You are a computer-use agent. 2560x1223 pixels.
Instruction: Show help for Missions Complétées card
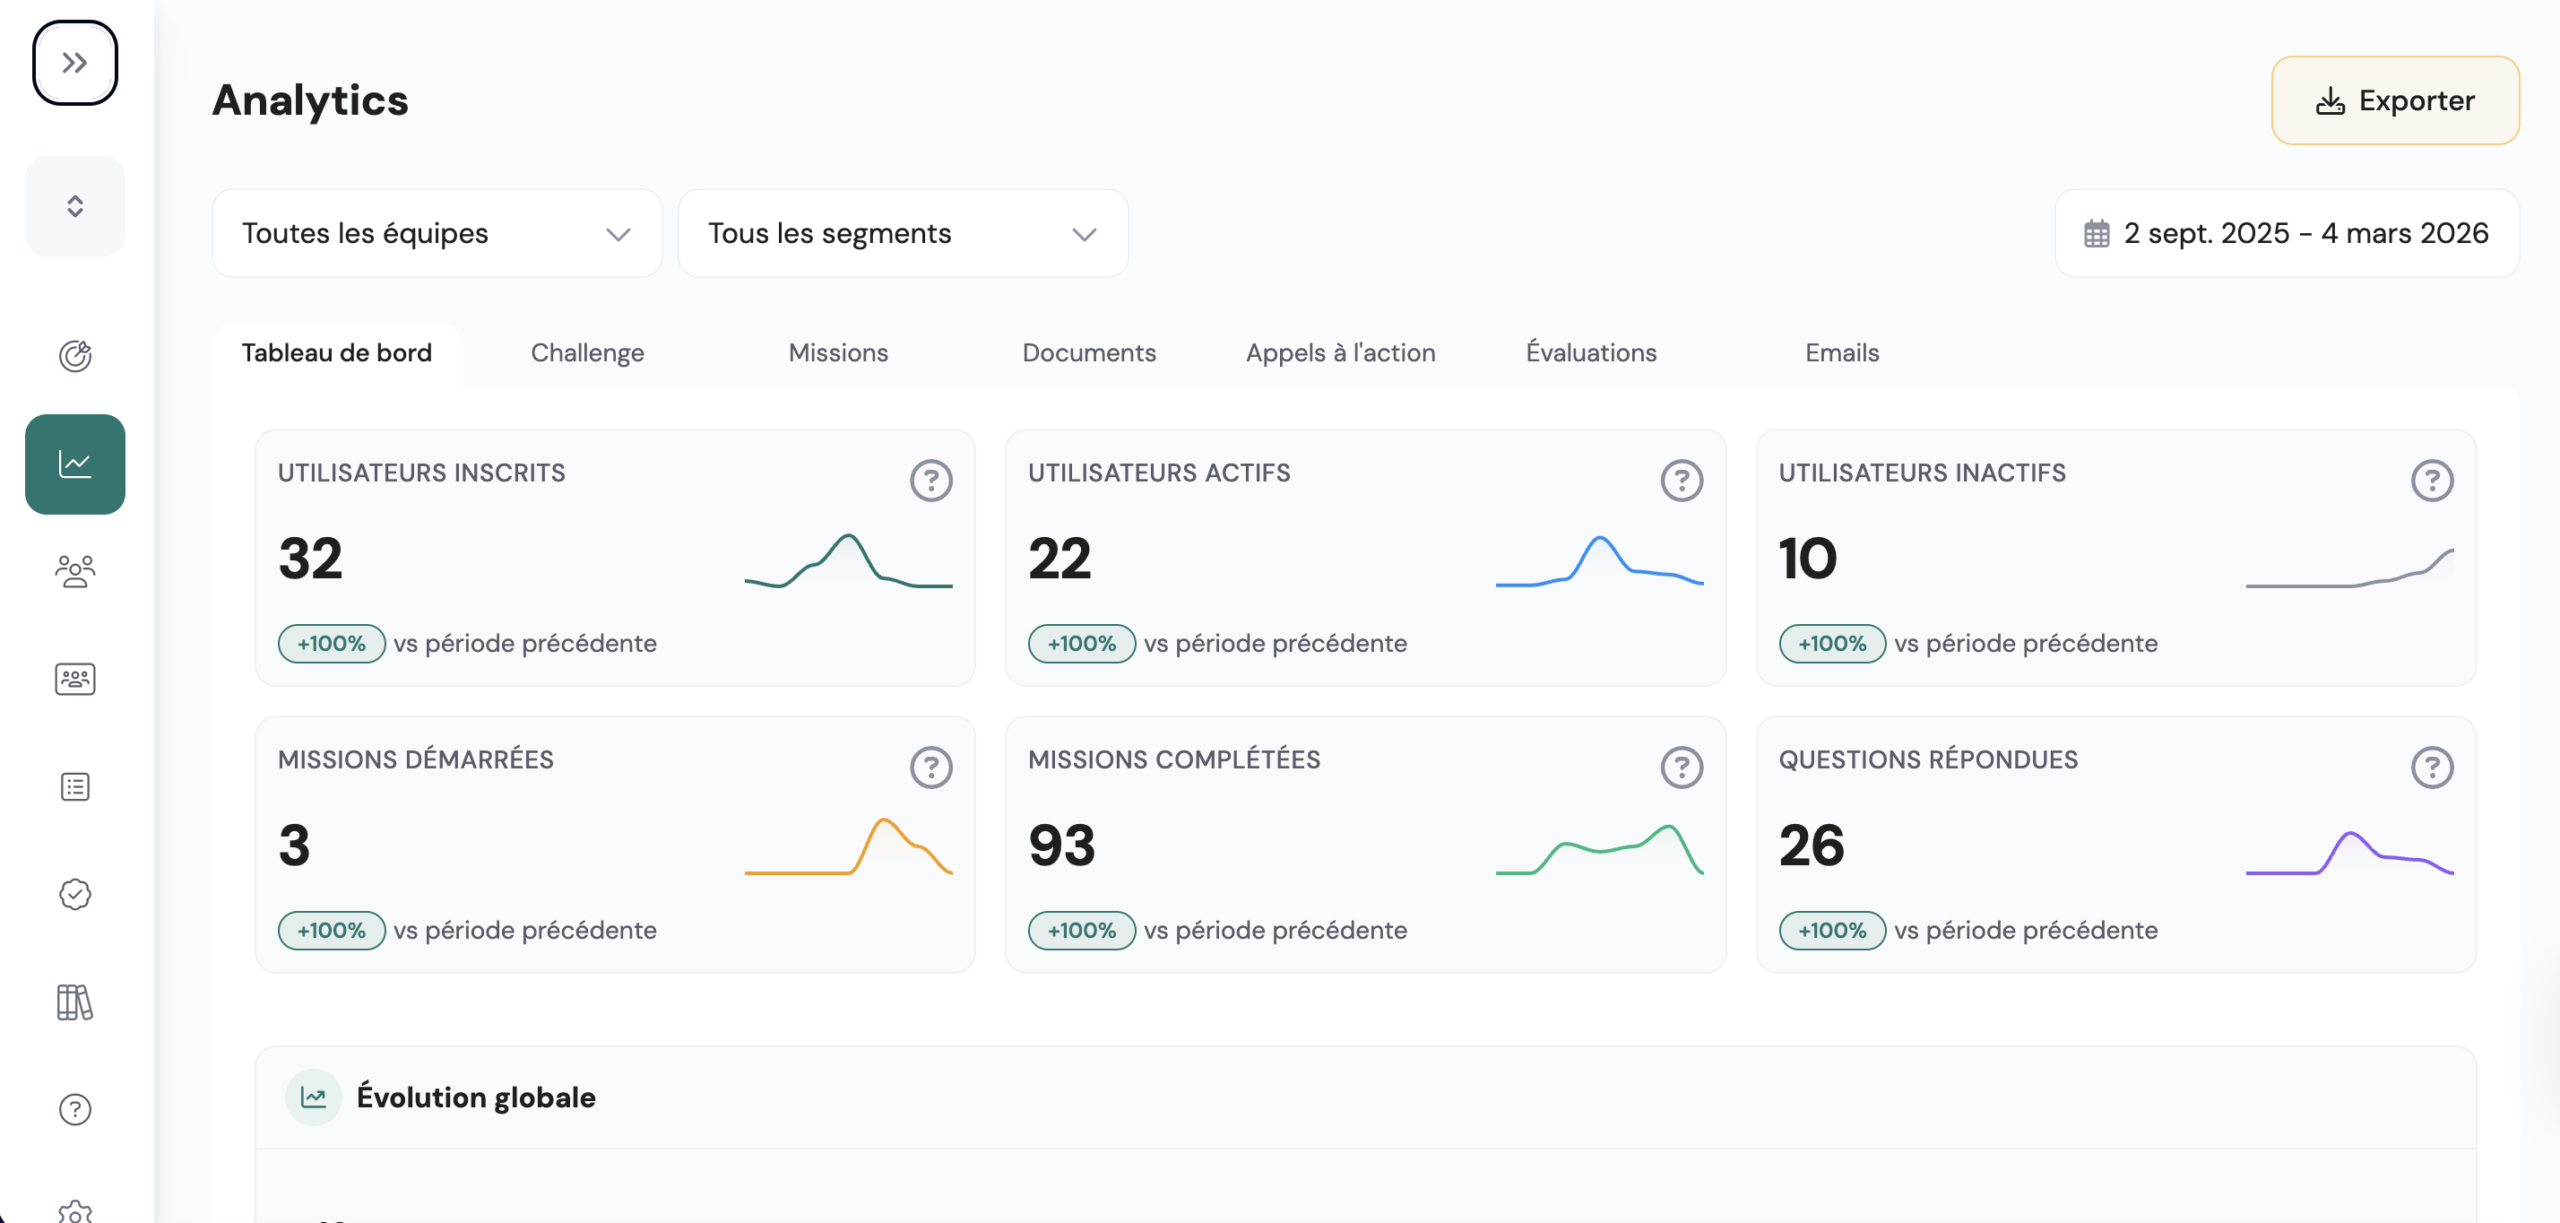[x=1682, y=768]
